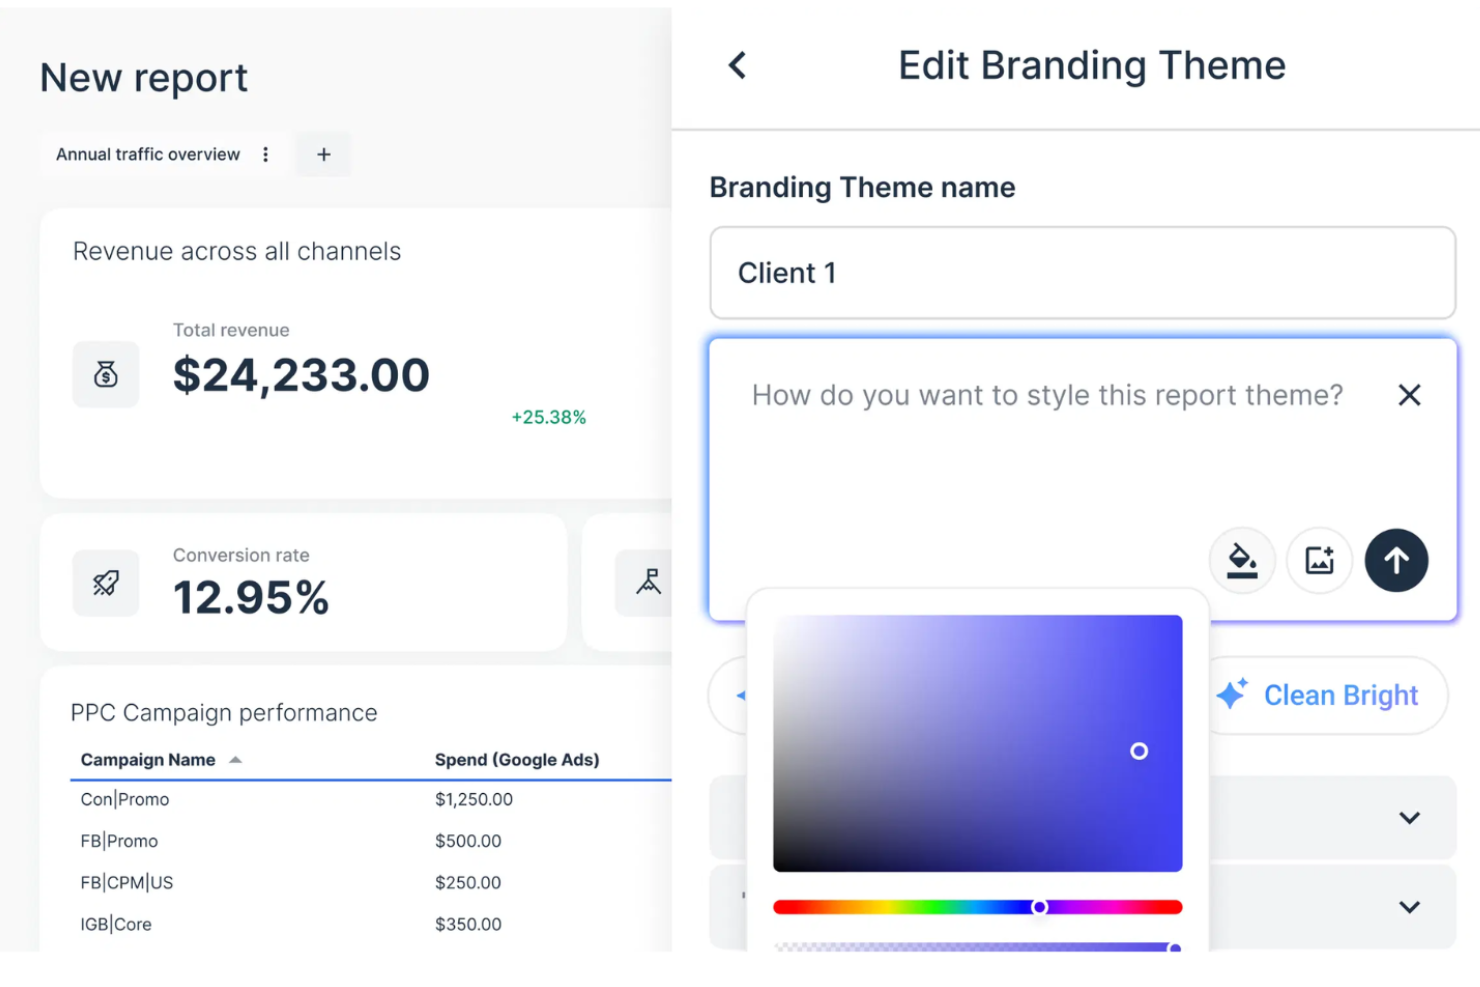Click the Client 1 theme name field
This screenshot has height=987, width=1480.
[1082, 273]
